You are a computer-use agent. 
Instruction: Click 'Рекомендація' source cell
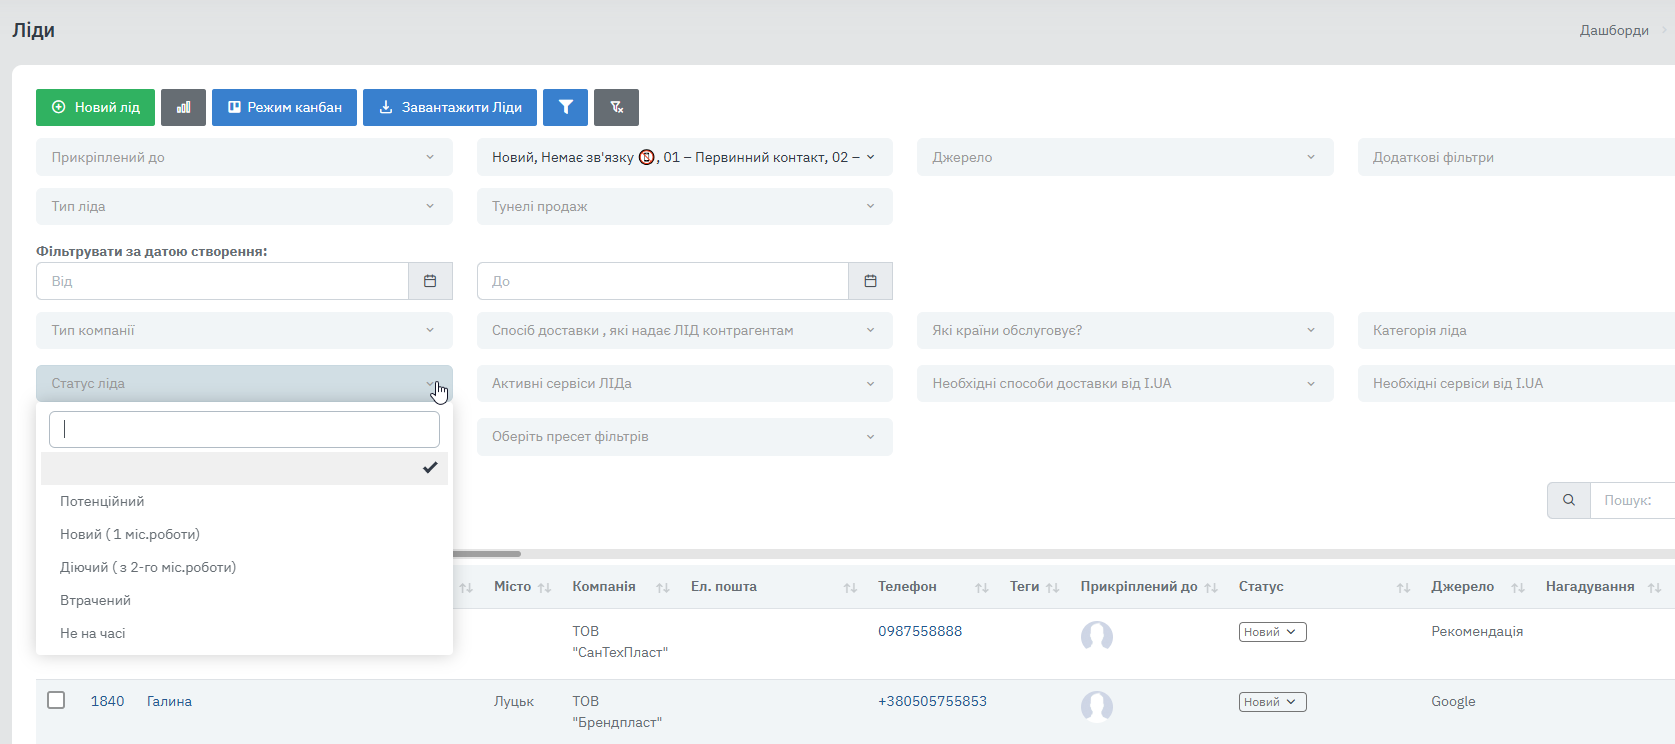(1477, 631)
